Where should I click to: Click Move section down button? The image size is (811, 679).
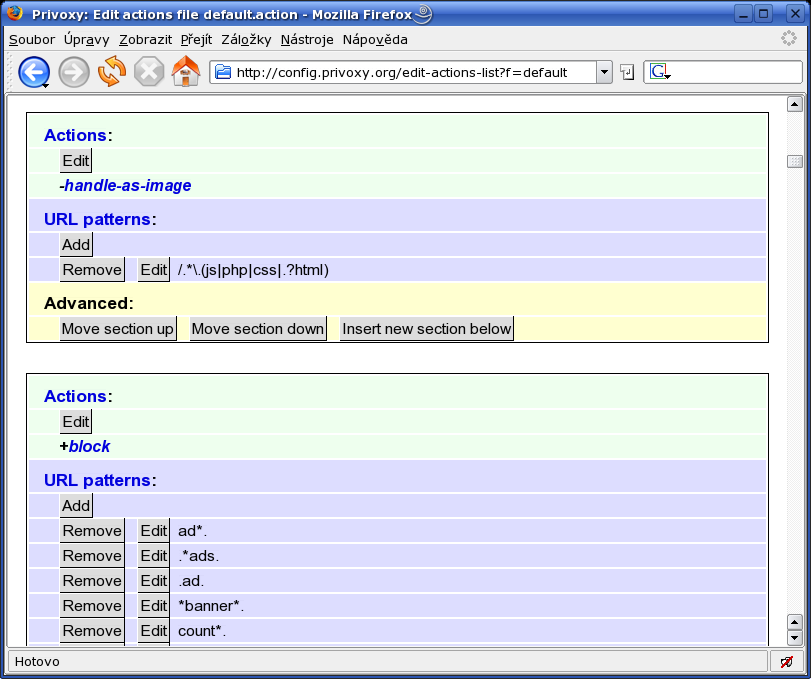[258, 329]
